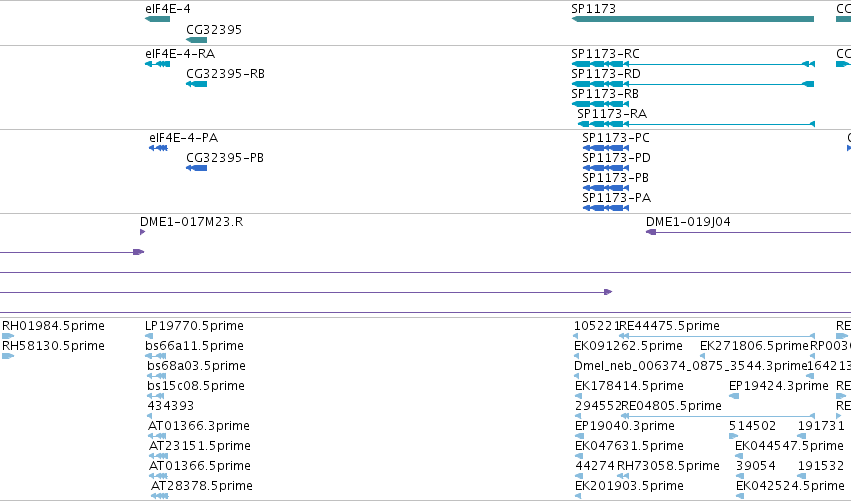Click the SP1173-RB transcript

[x=600, y=104]
